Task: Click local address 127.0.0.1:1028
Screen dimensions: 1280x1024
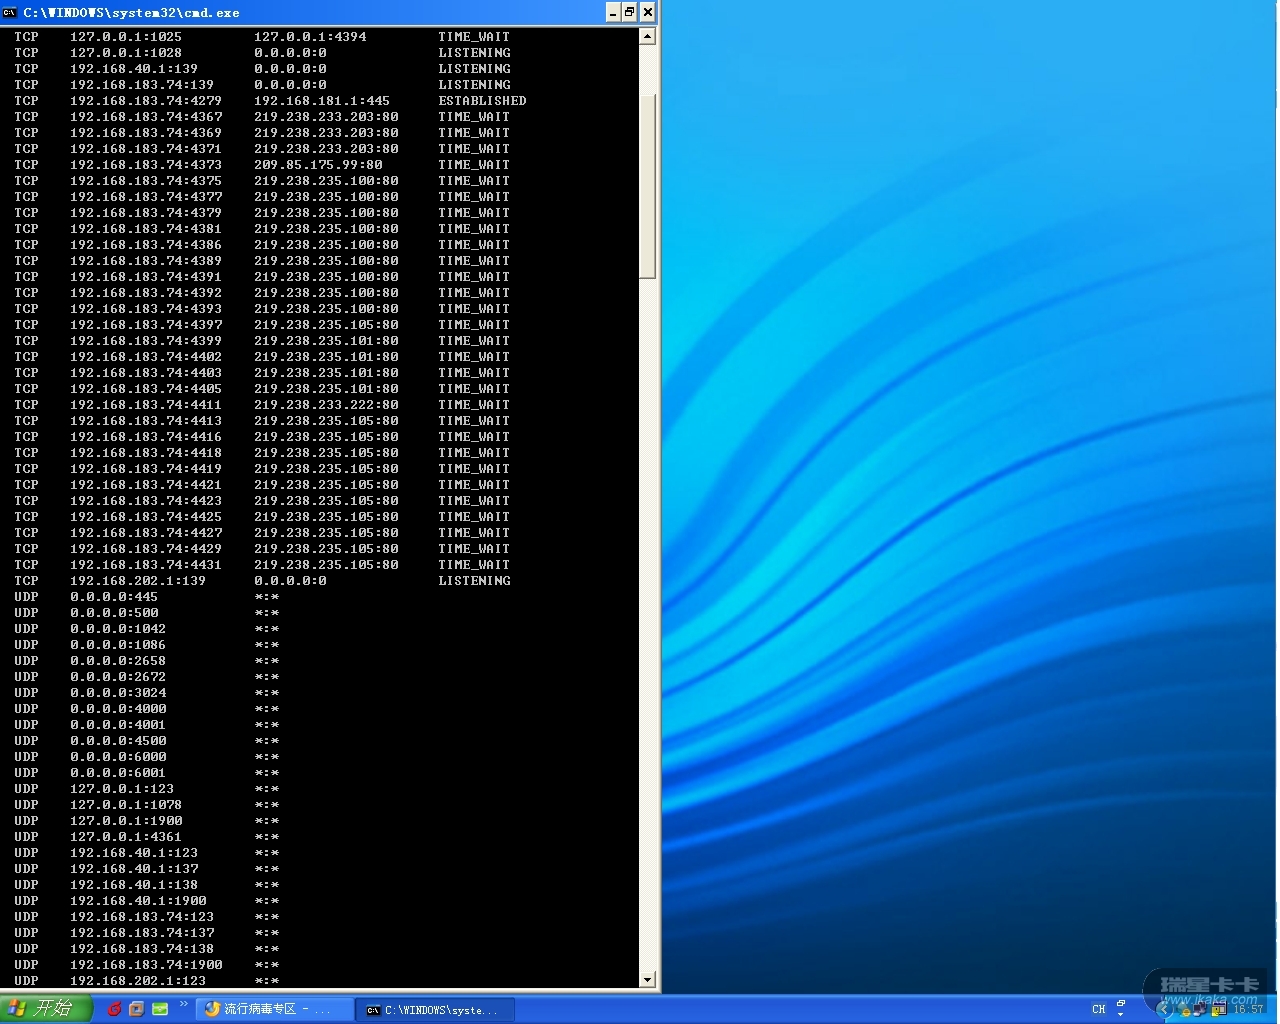Action: pyautogui.click(x=126, y=53)
